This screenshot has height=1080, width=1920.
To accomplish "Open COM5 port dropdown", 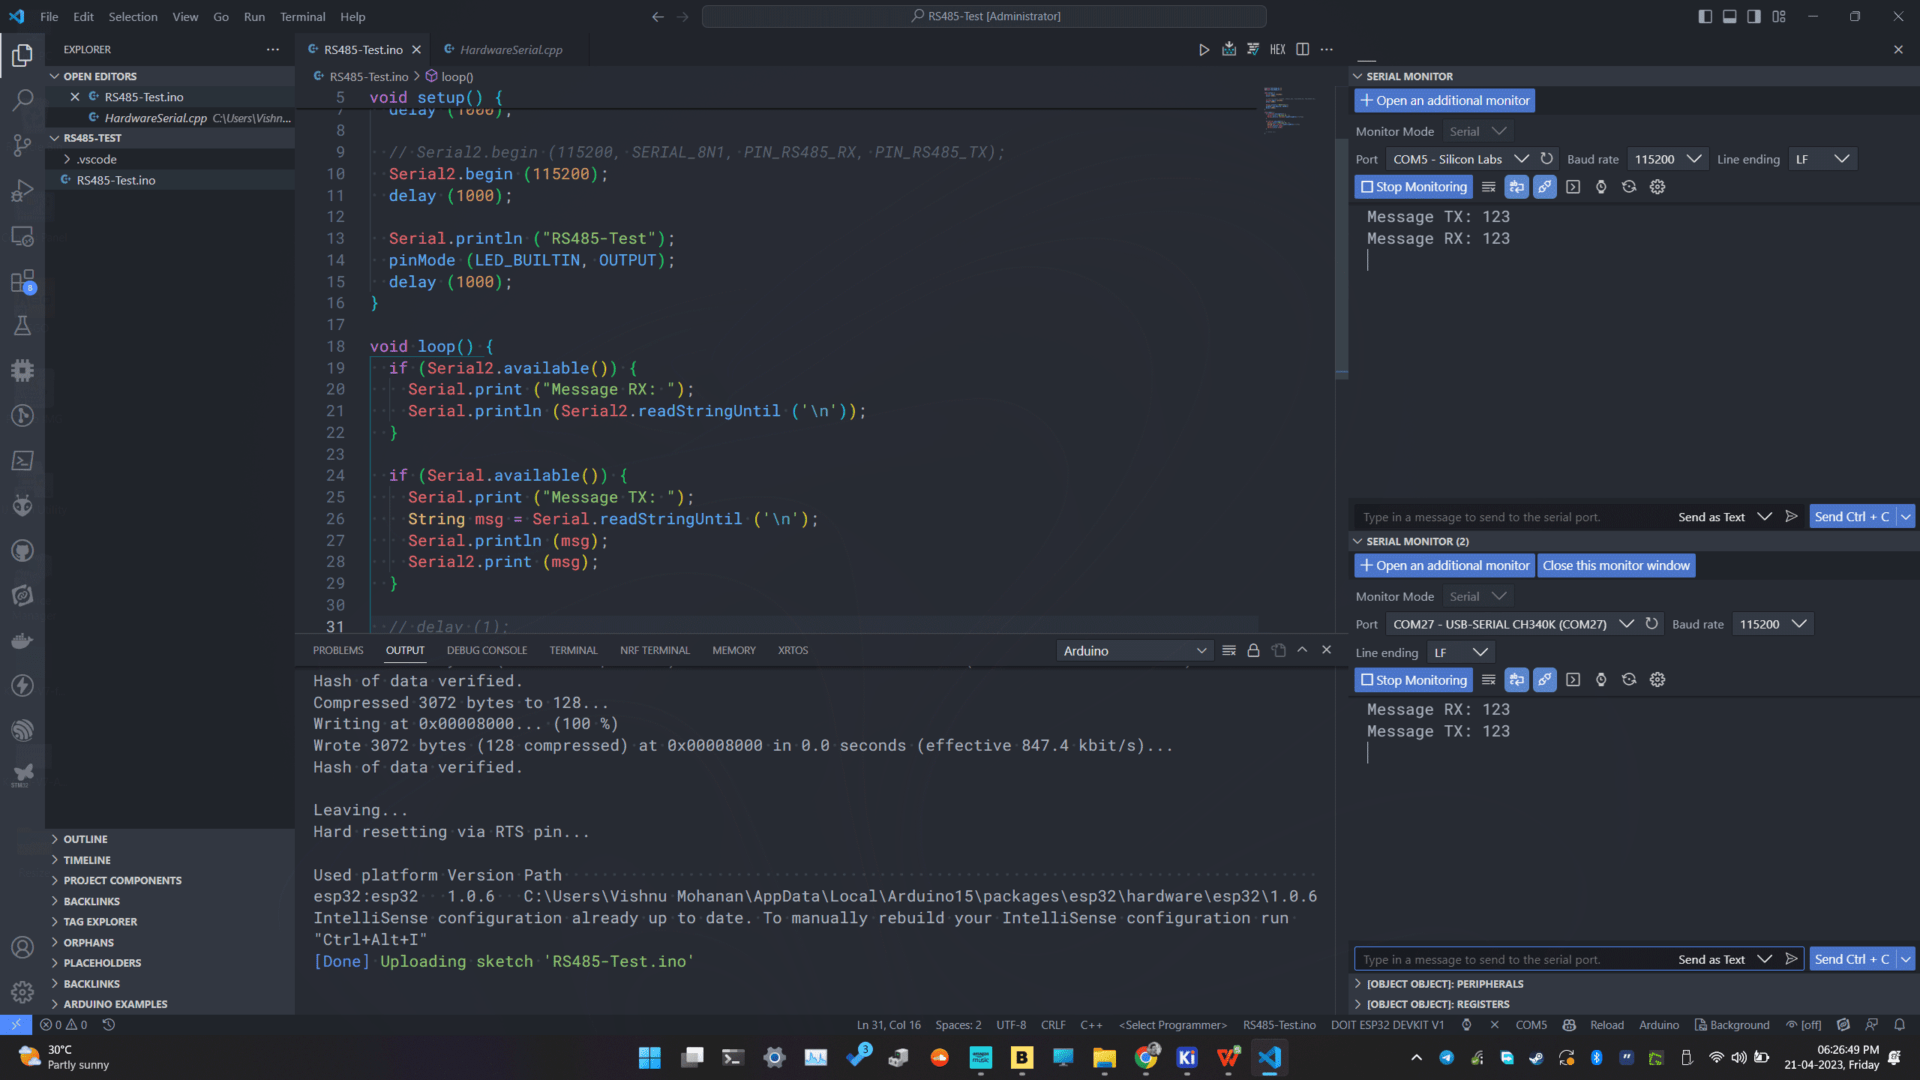I will 1459,159.
